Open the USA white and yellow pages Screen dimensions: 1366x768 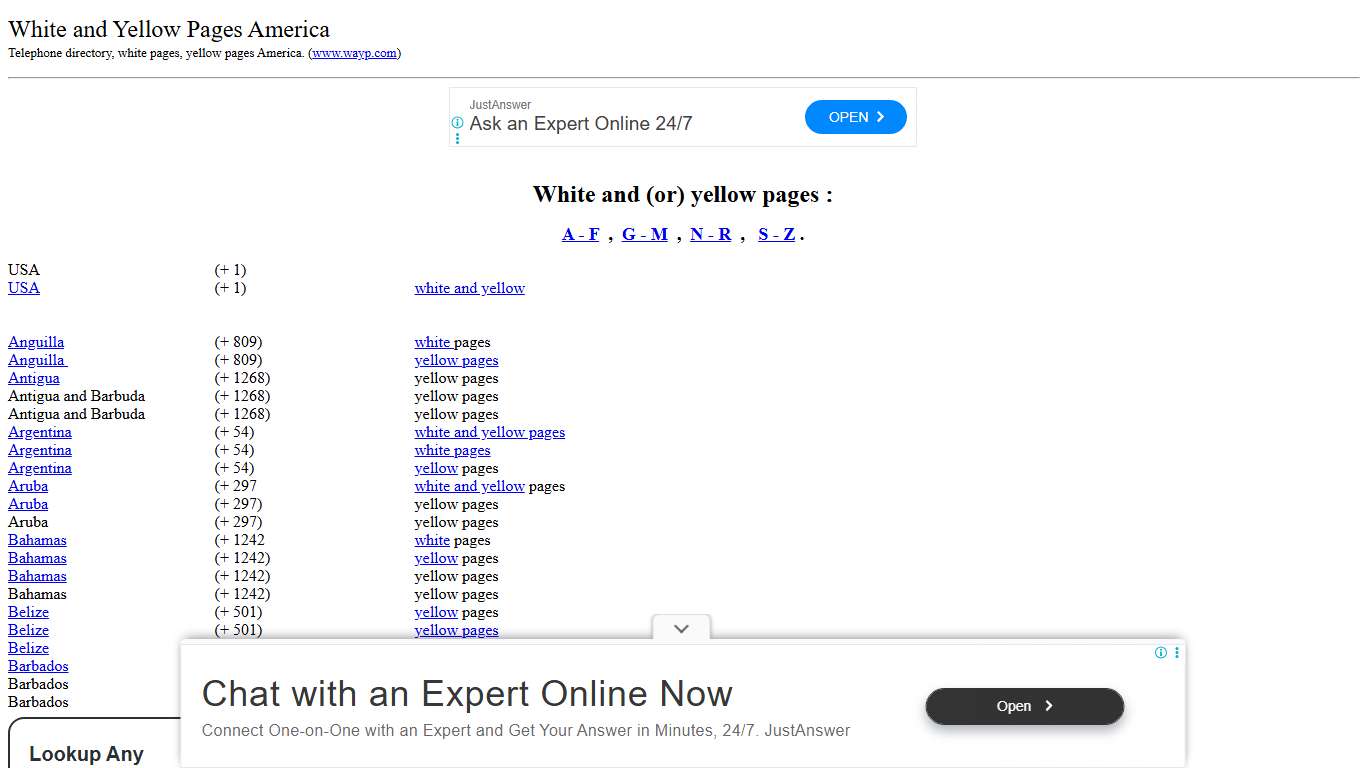click(x=469, y=288)
